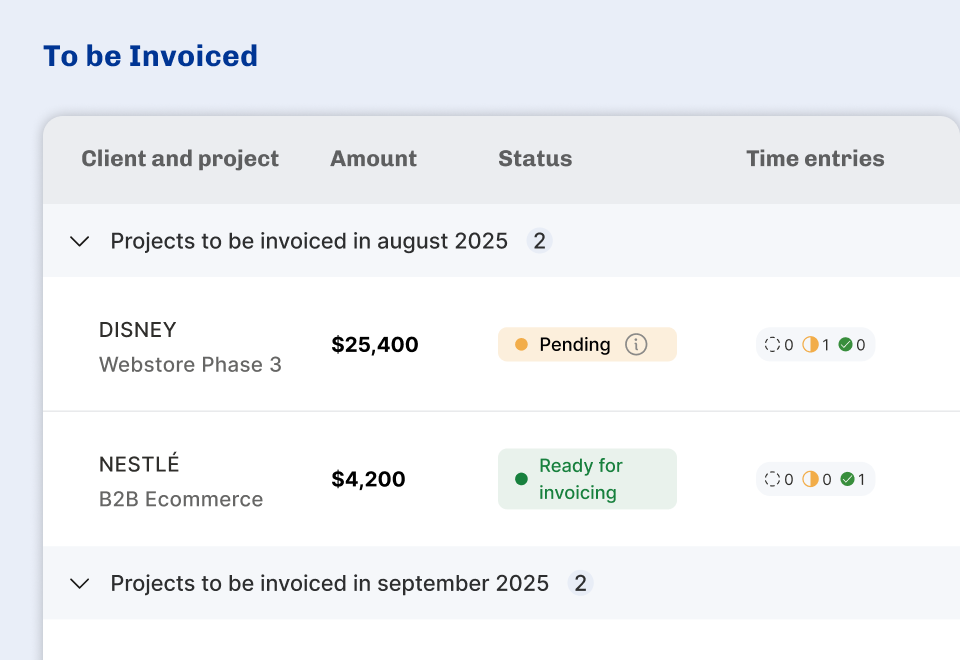Click the Time entries column header

815,159
